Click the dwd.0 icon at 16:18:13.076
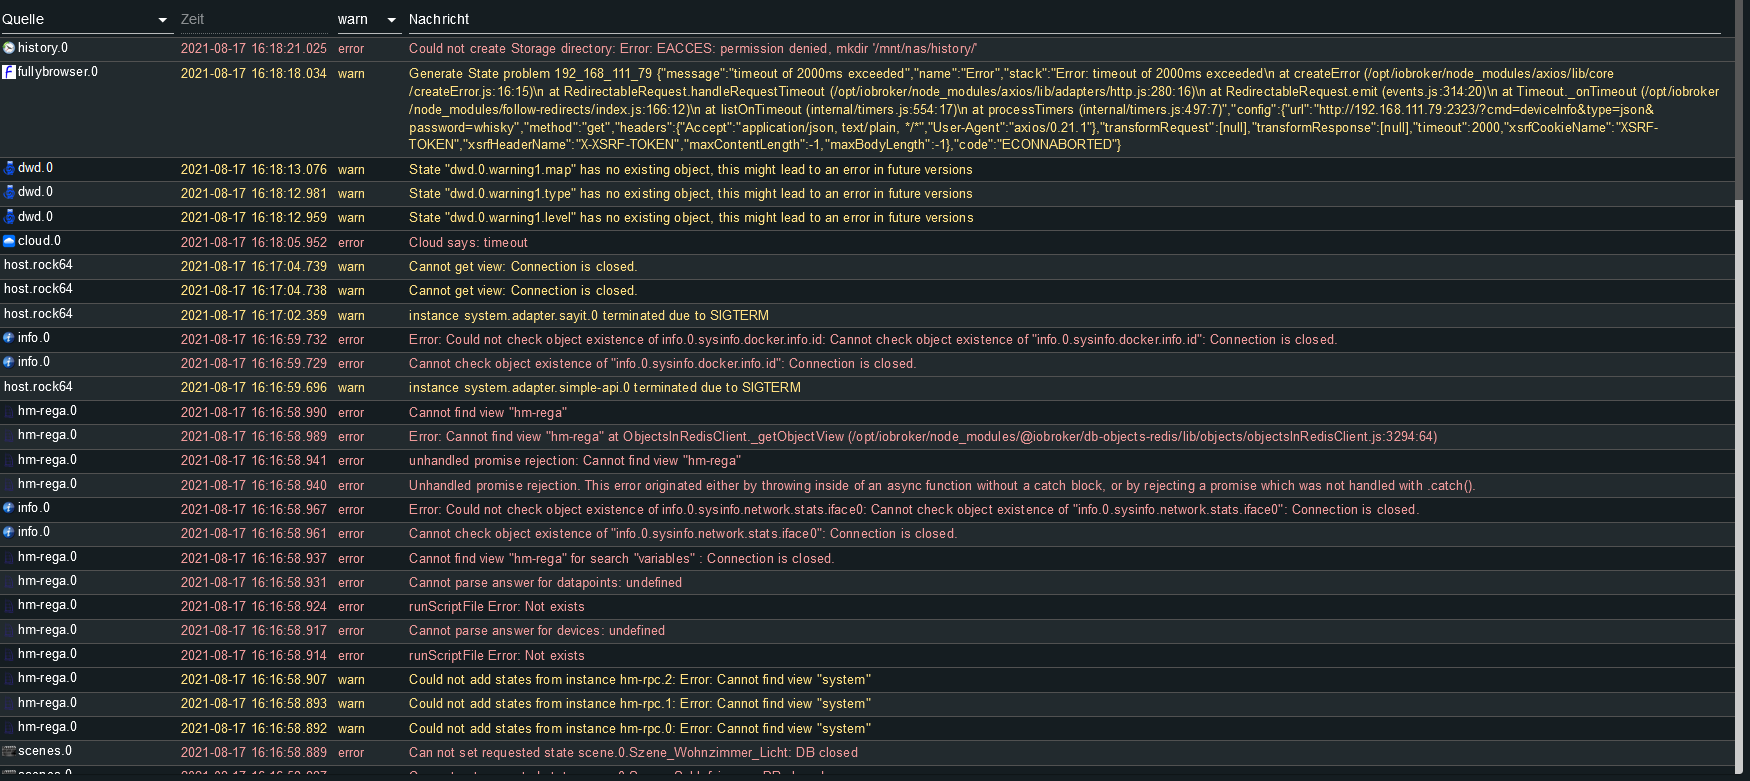This screenshot has height=781, width=1750. click(9, 168)
